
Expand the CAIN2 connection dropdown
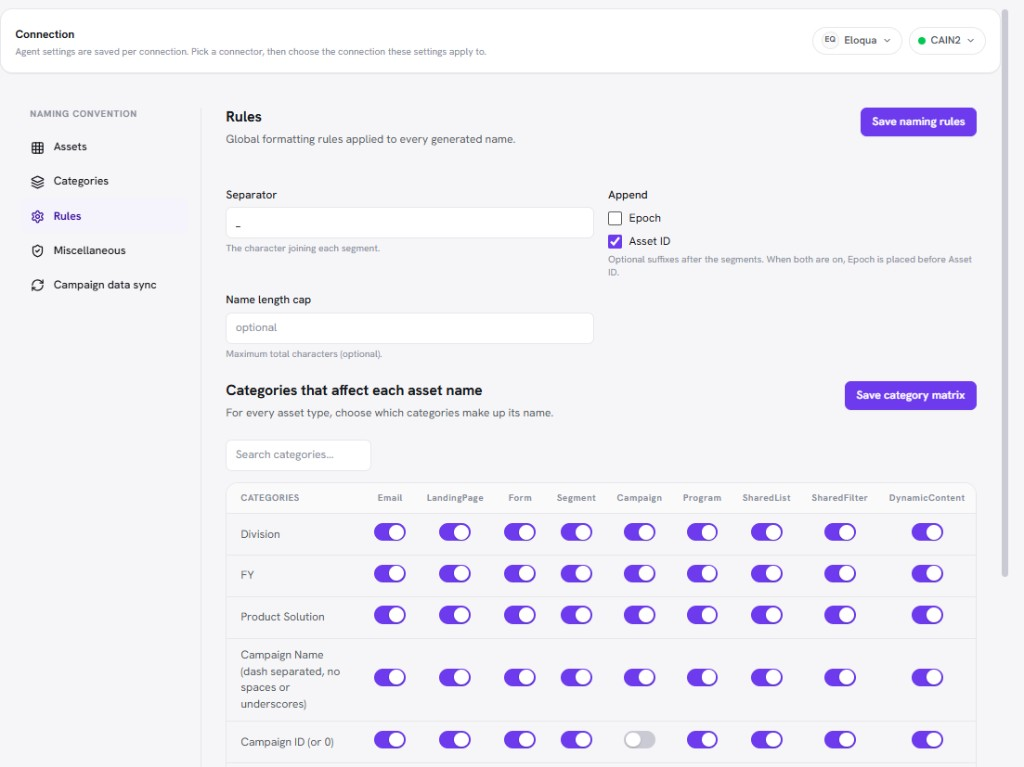tap(947, 41)
